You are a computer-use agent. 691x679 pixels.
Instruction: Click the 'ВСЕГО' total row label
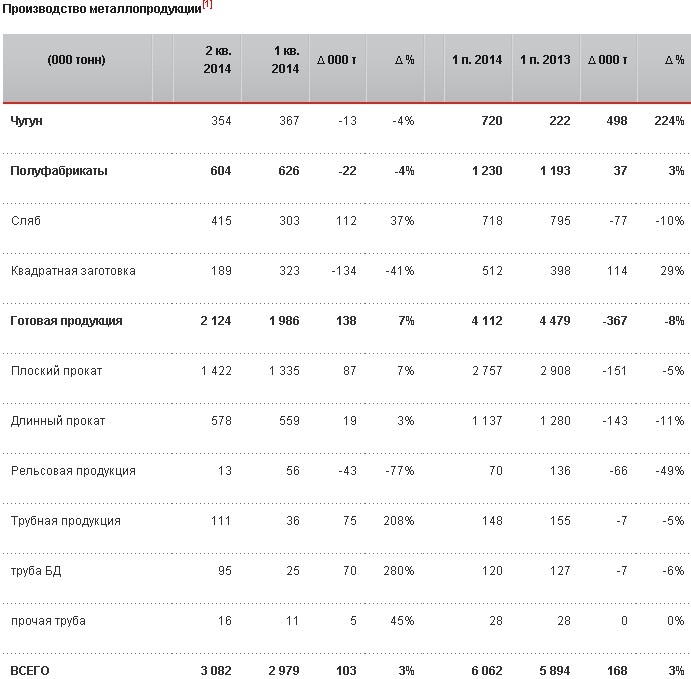coord(30,671)
